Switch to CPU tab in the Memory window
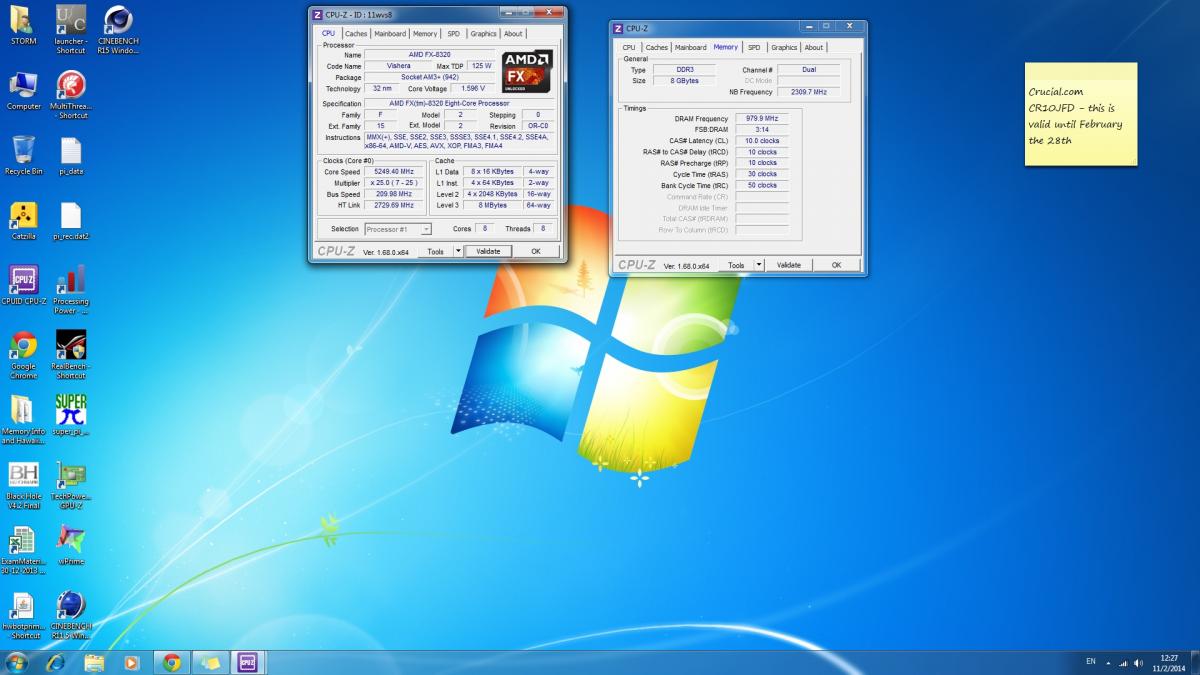Screen dimensions: 1200x675 (x=629, y=47)
